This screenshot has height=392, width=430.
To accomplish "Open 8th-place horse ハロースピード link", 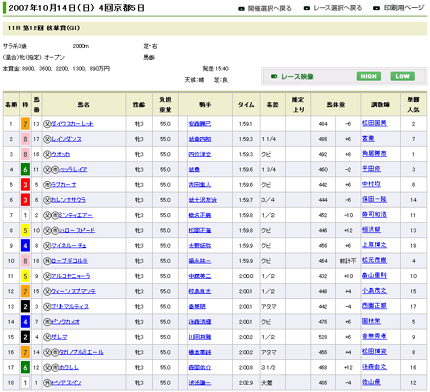I will point(77,230).
